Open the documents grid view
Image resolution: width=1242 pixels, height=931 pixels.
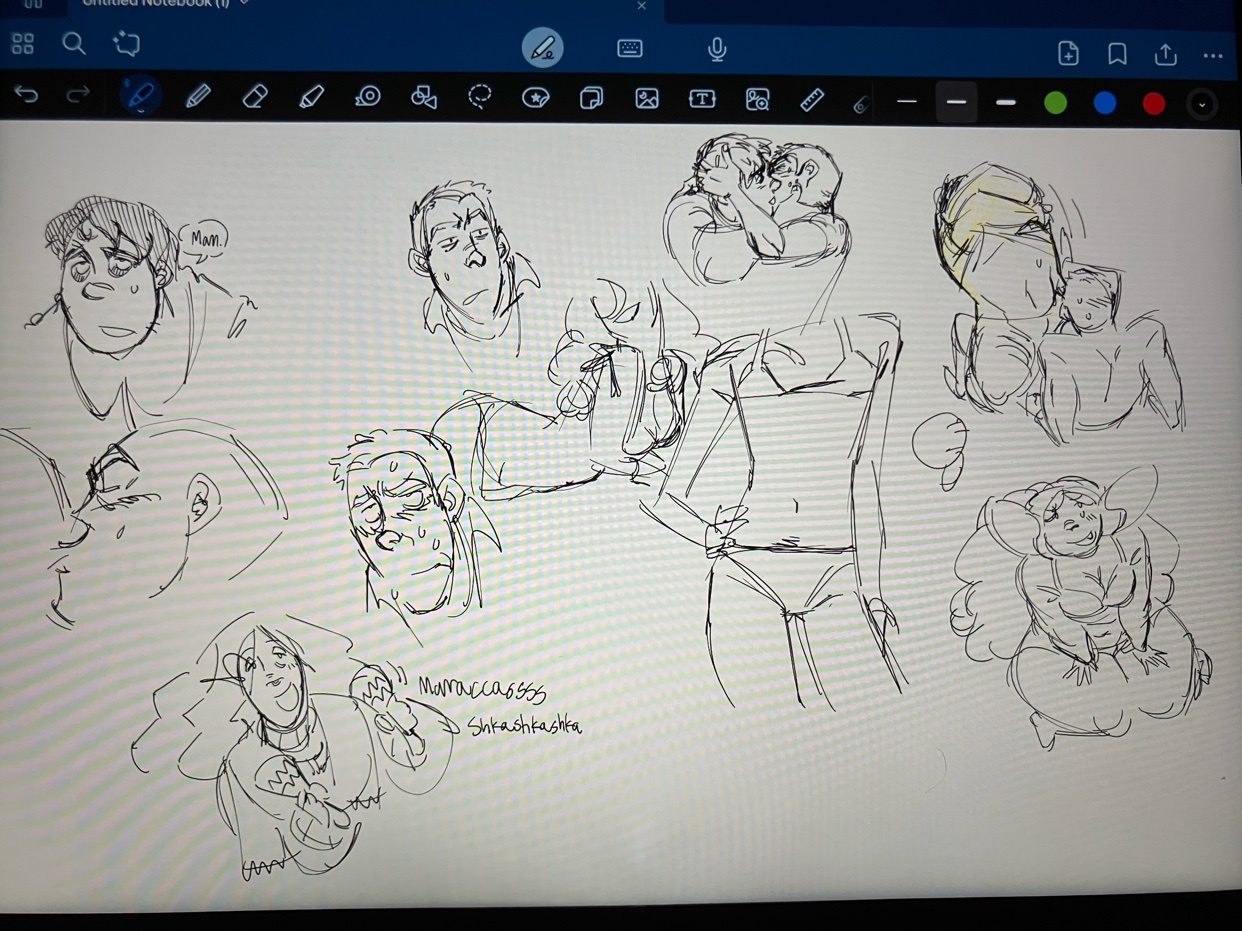(x=22, y=44)
